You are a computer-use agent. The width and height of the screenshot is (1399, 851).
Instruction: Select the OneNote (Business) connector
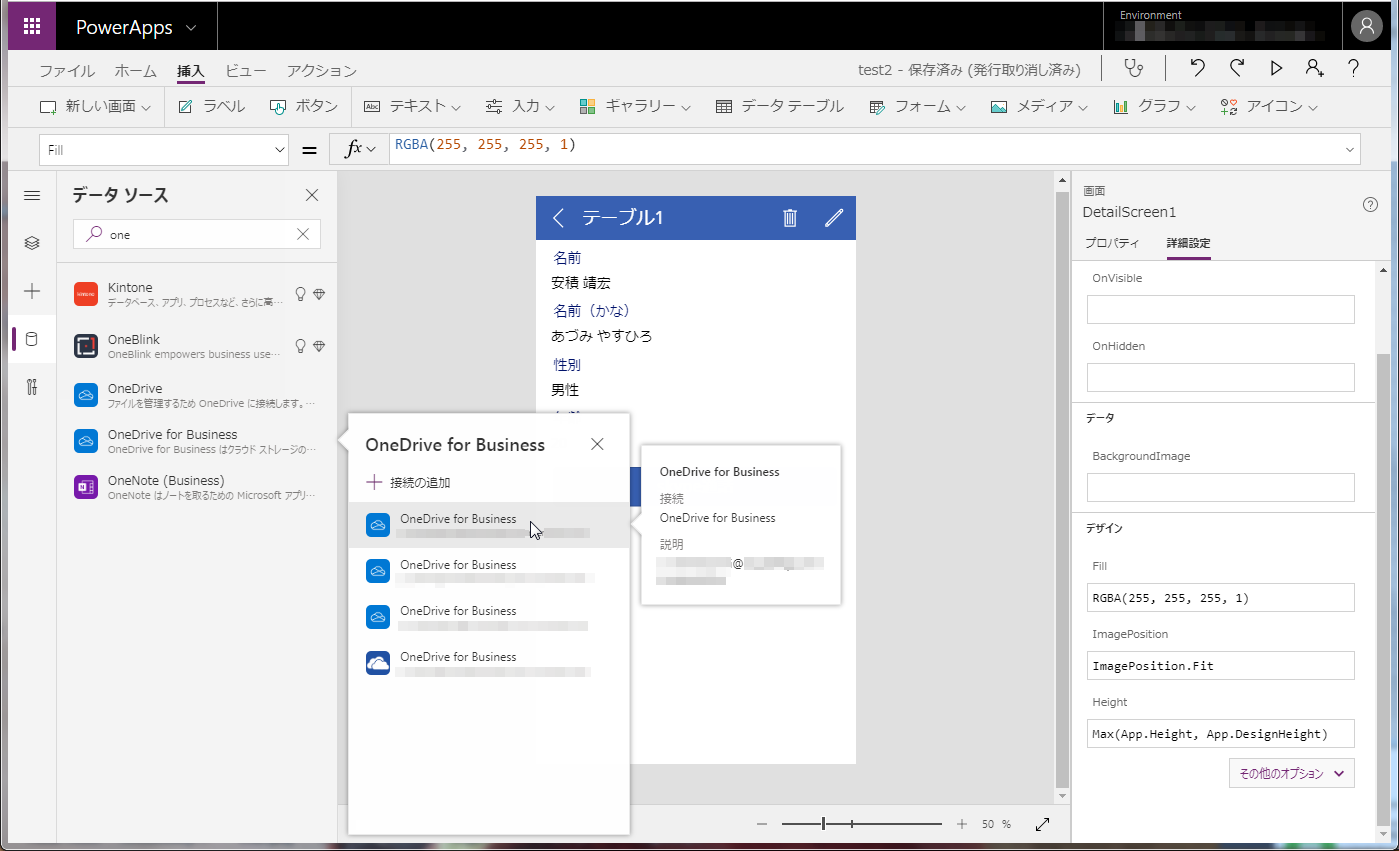(197, 486)
